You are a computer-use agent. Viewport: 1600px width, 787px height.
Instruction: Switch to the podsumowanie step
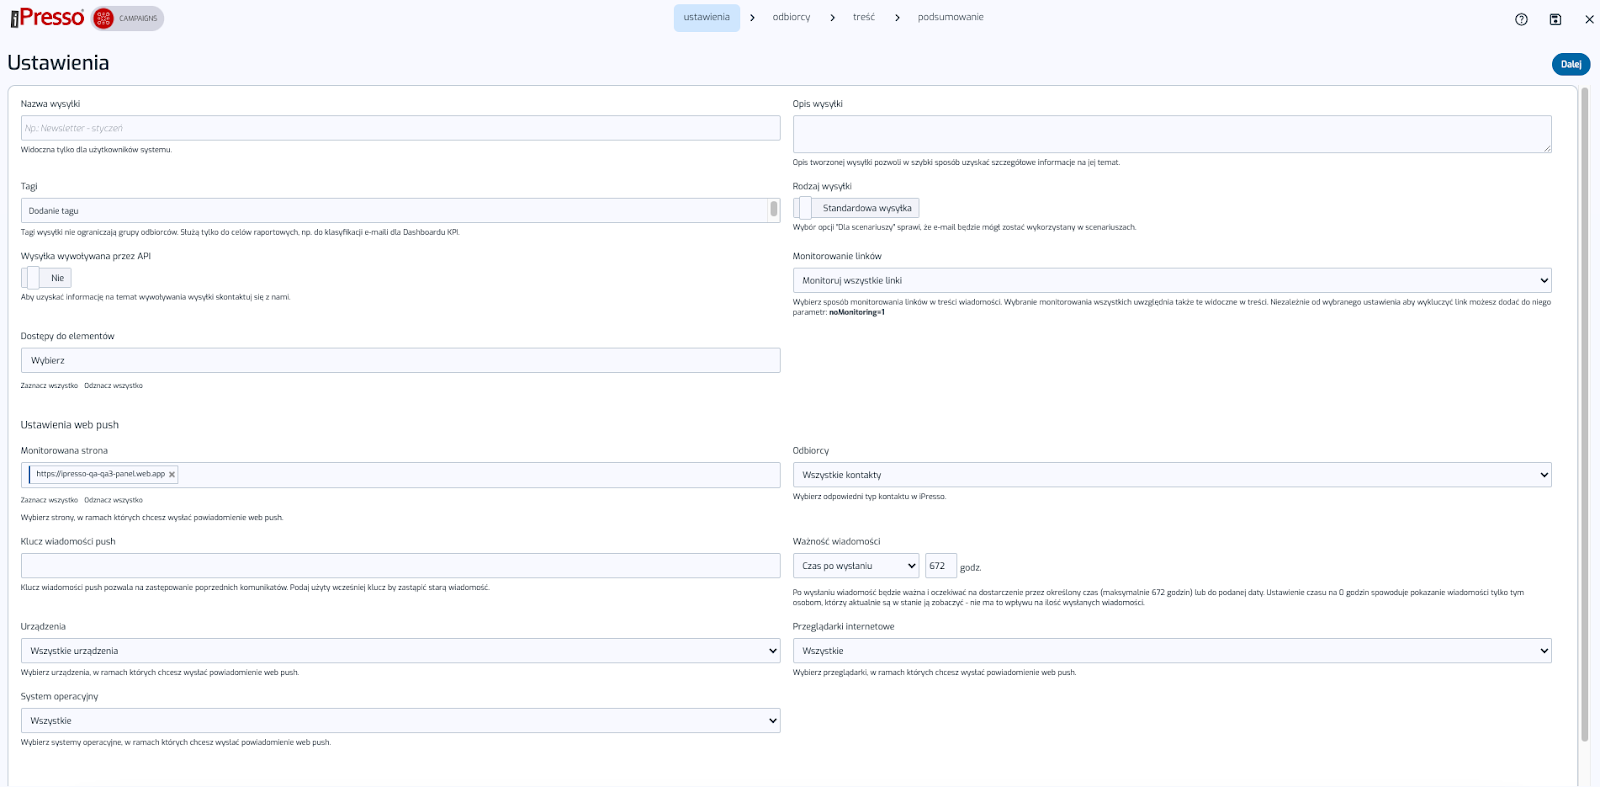(950, 17)
